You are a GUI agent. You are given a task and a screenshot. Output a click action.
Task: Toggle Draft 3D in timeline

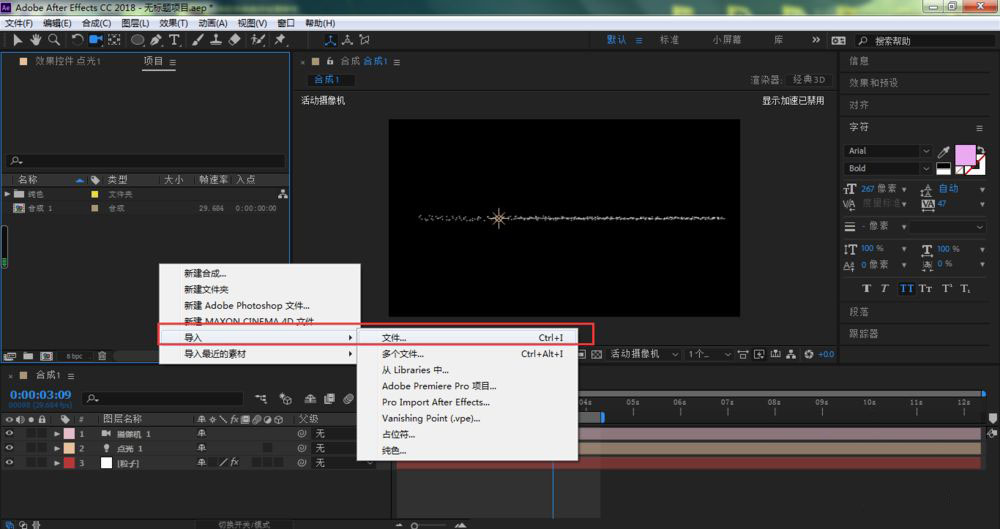click(286, 399)
